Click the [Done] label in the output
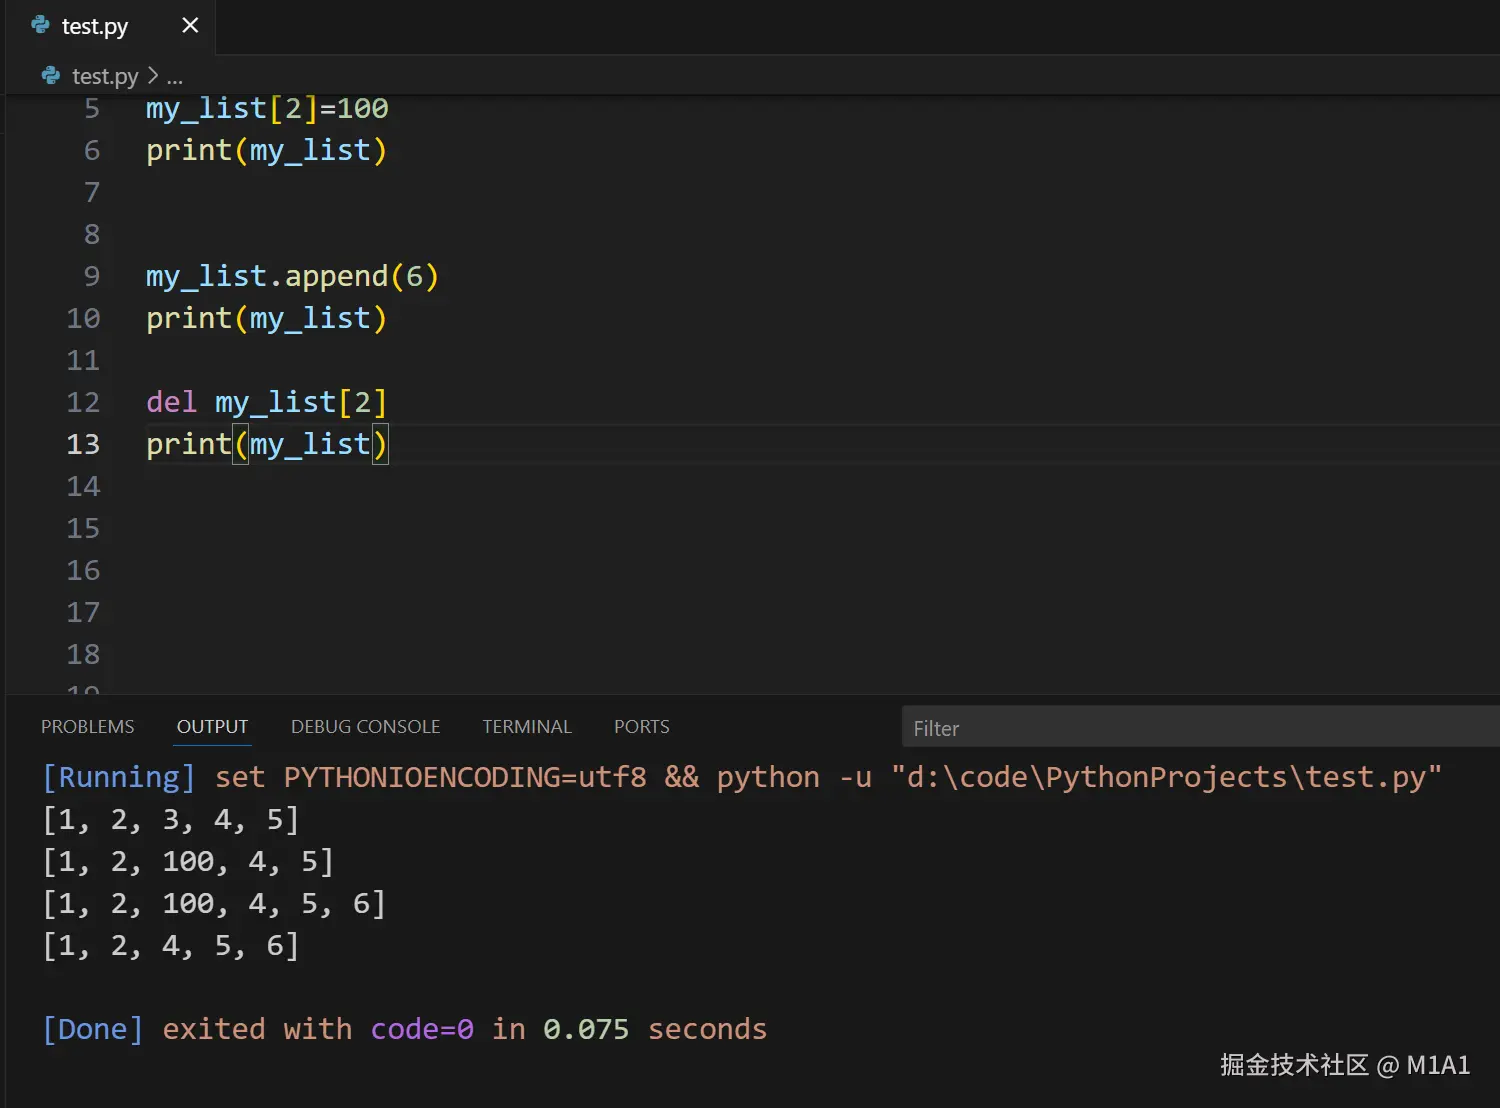This screenshot has height=1108, width=1500. tap(93, 1029)
